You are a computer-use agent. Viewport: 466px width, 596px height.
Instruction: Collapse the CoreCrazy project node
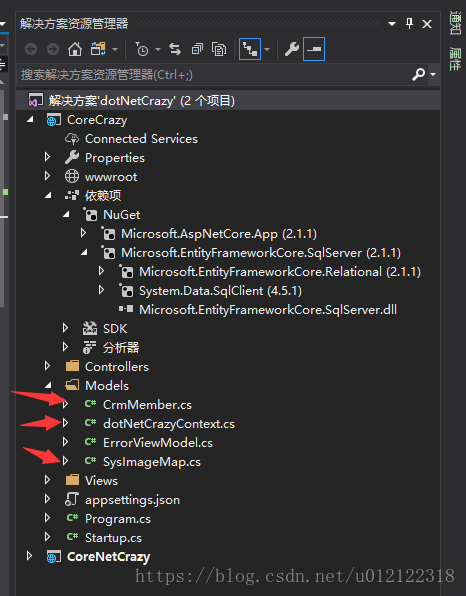tap(30, 120)
